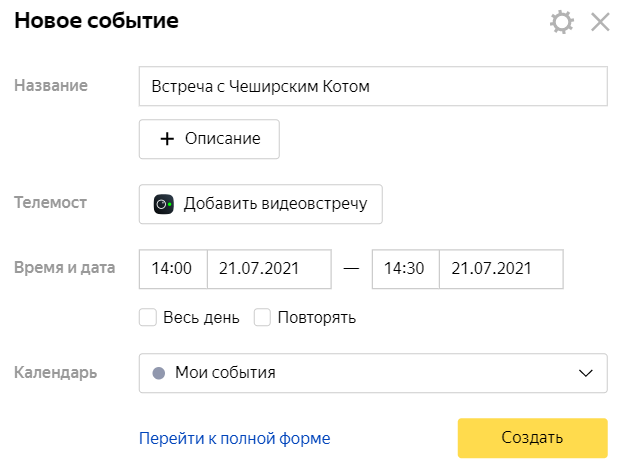Click the gray dot beside Мои события
This screenshot has height=467, width=623.
click(158, 373)
